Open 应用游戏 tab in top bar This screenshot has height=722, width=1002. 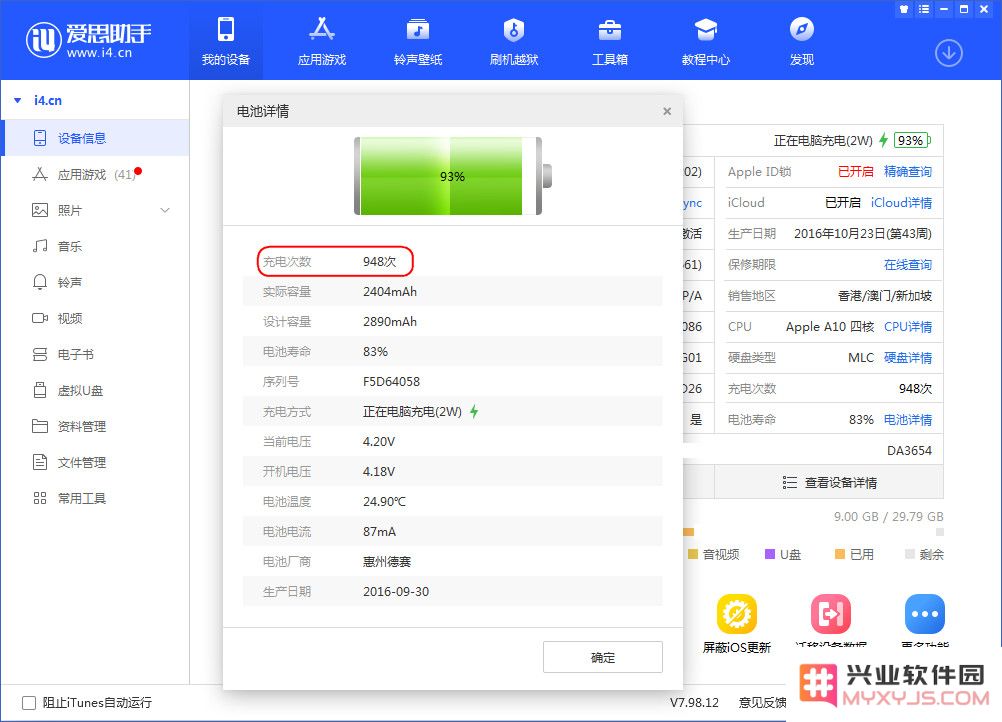coord(321,41)
